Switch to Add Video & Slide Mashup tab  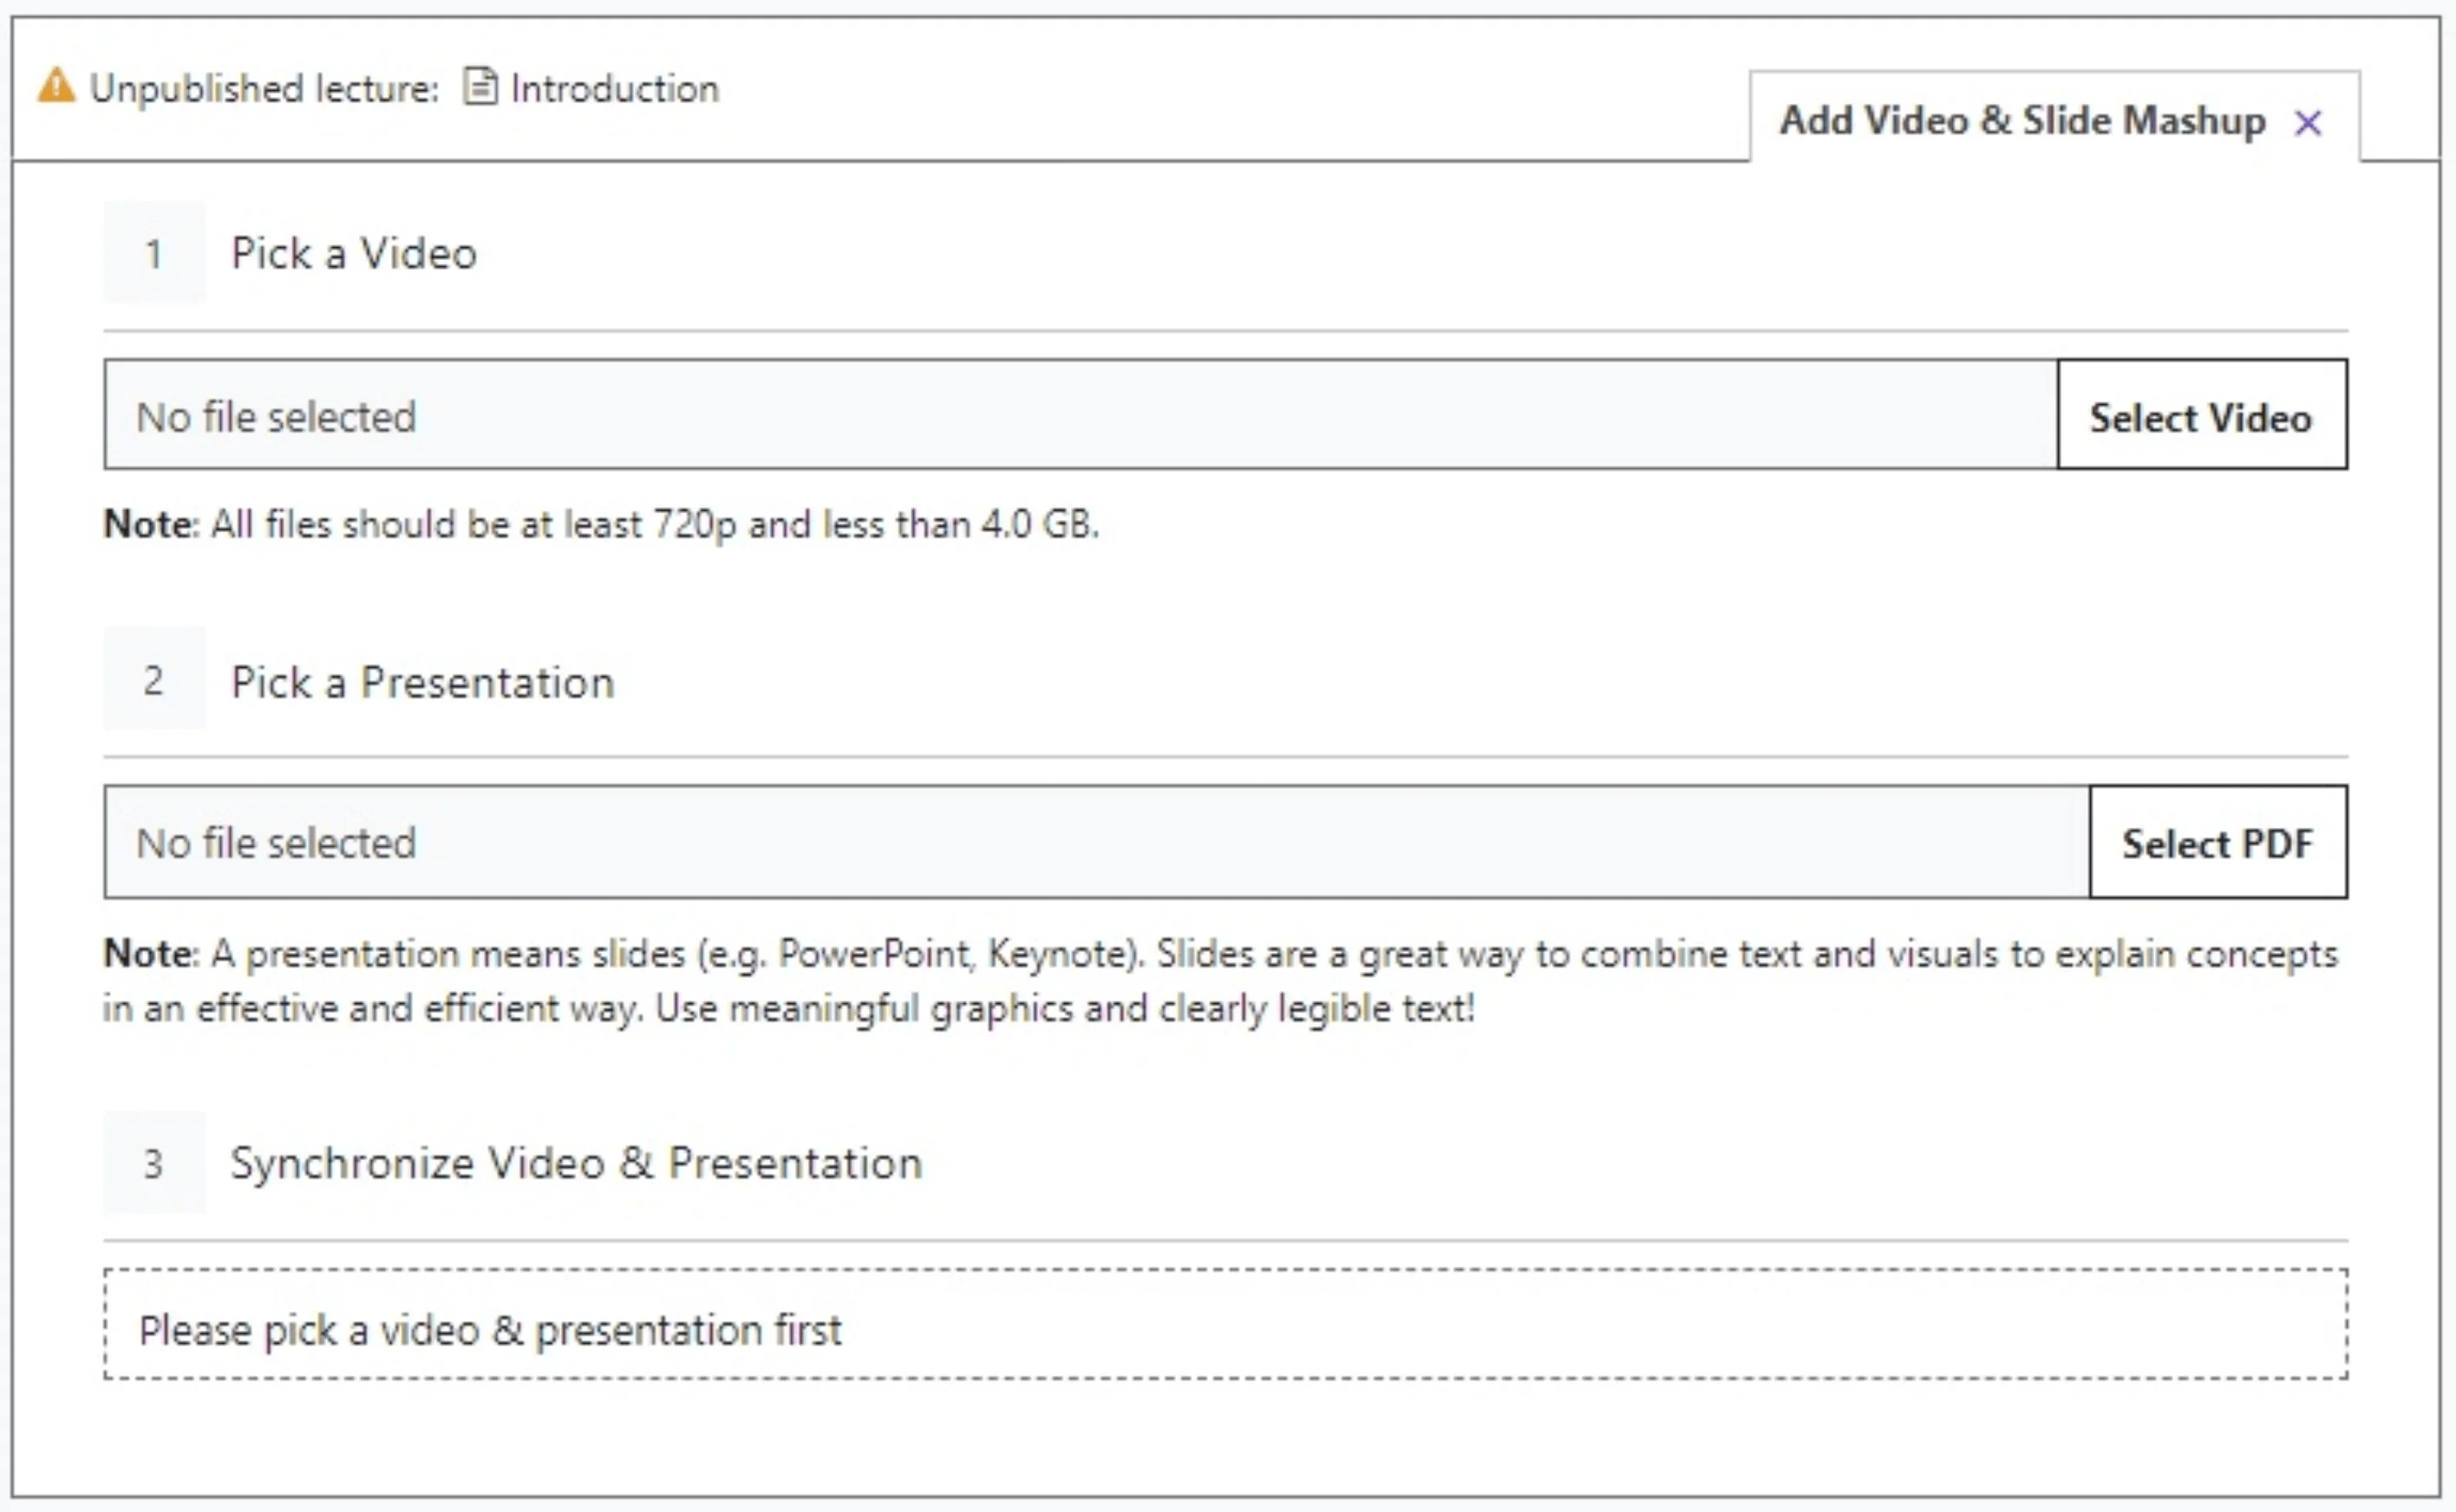2021,121
